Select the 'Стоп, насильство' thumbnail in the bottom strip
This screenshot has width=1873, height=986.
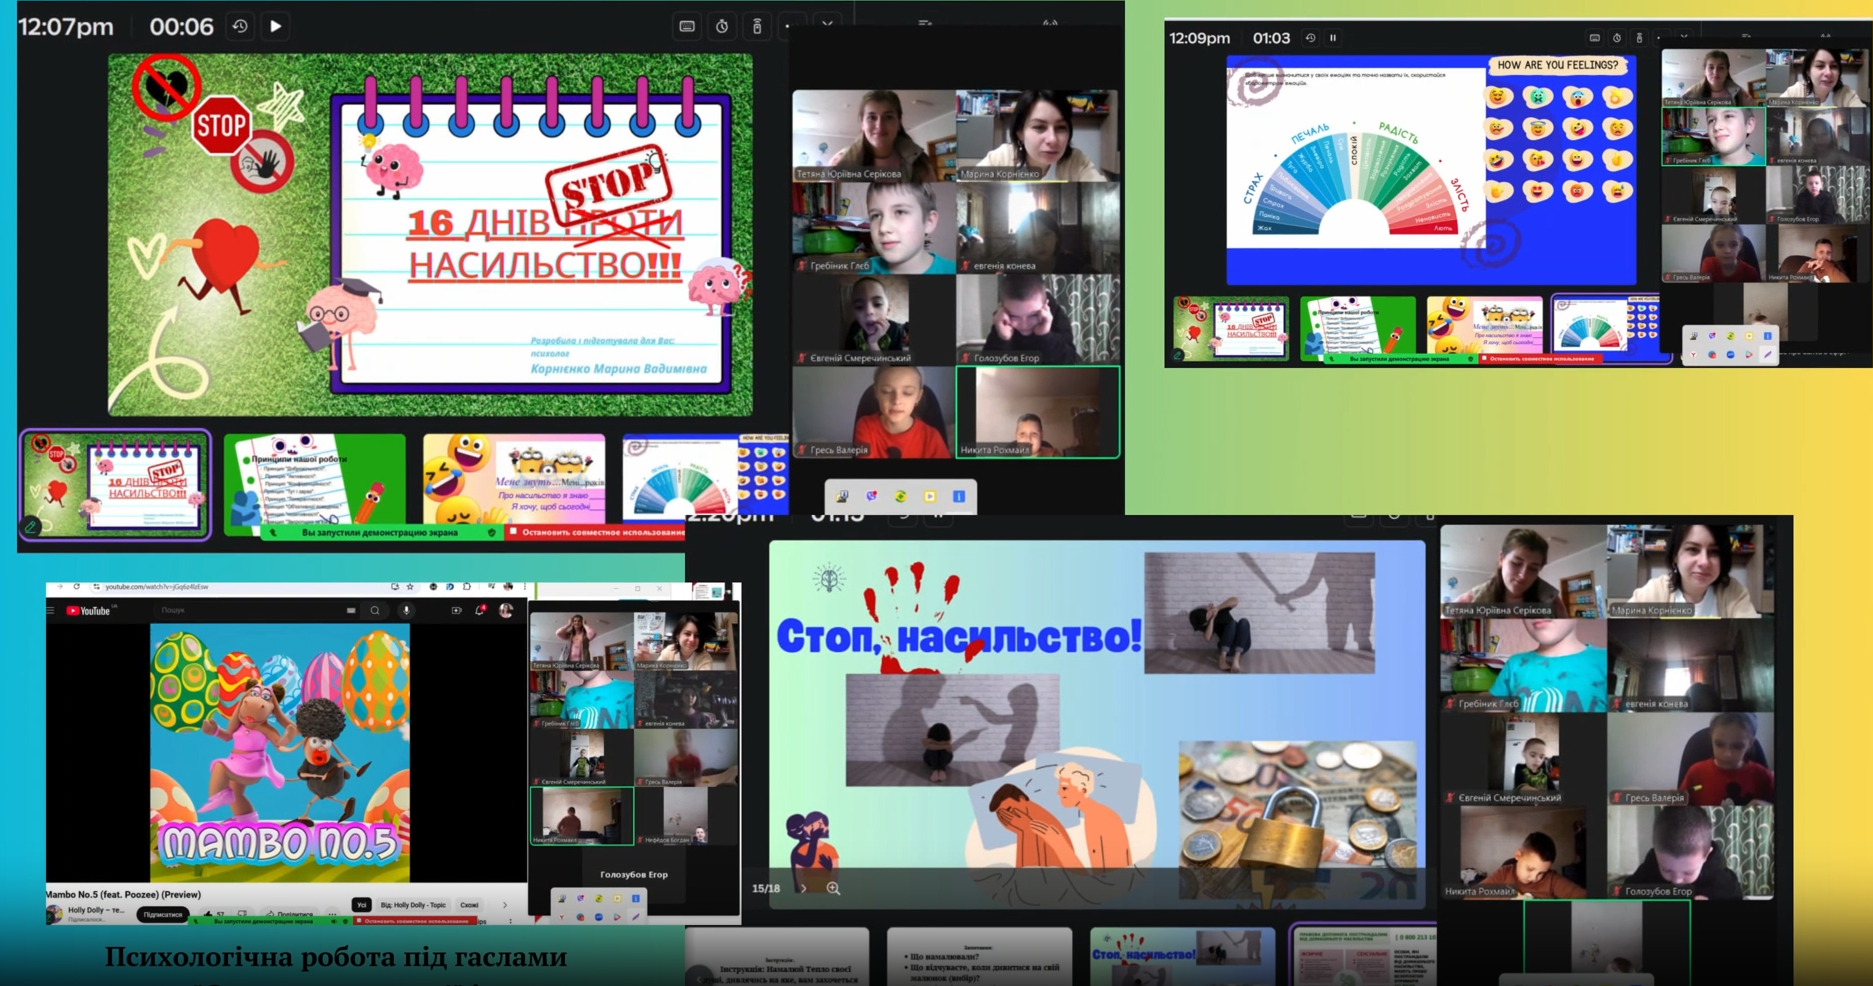point(1183,956)
